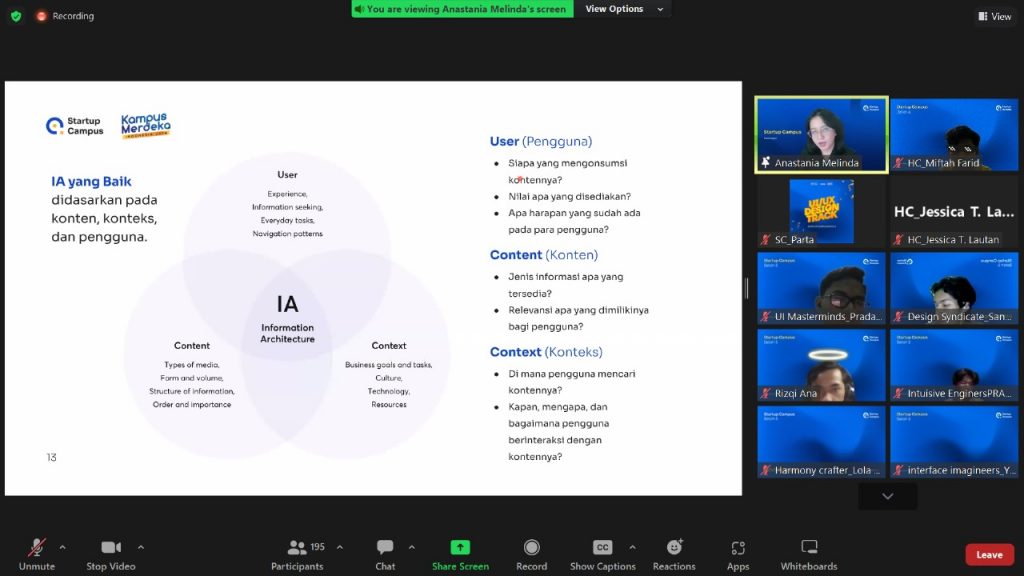The width and height of the screenshot is (1024, 576).
Task: Click the divider handle beside shared screen
Action: coord(747,288)
